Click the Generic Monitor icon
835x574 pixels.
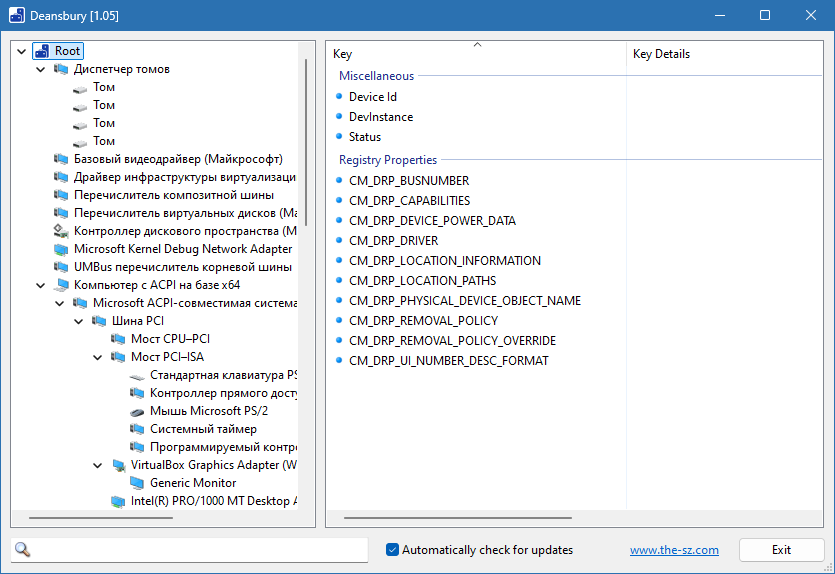tap(137, 483)
